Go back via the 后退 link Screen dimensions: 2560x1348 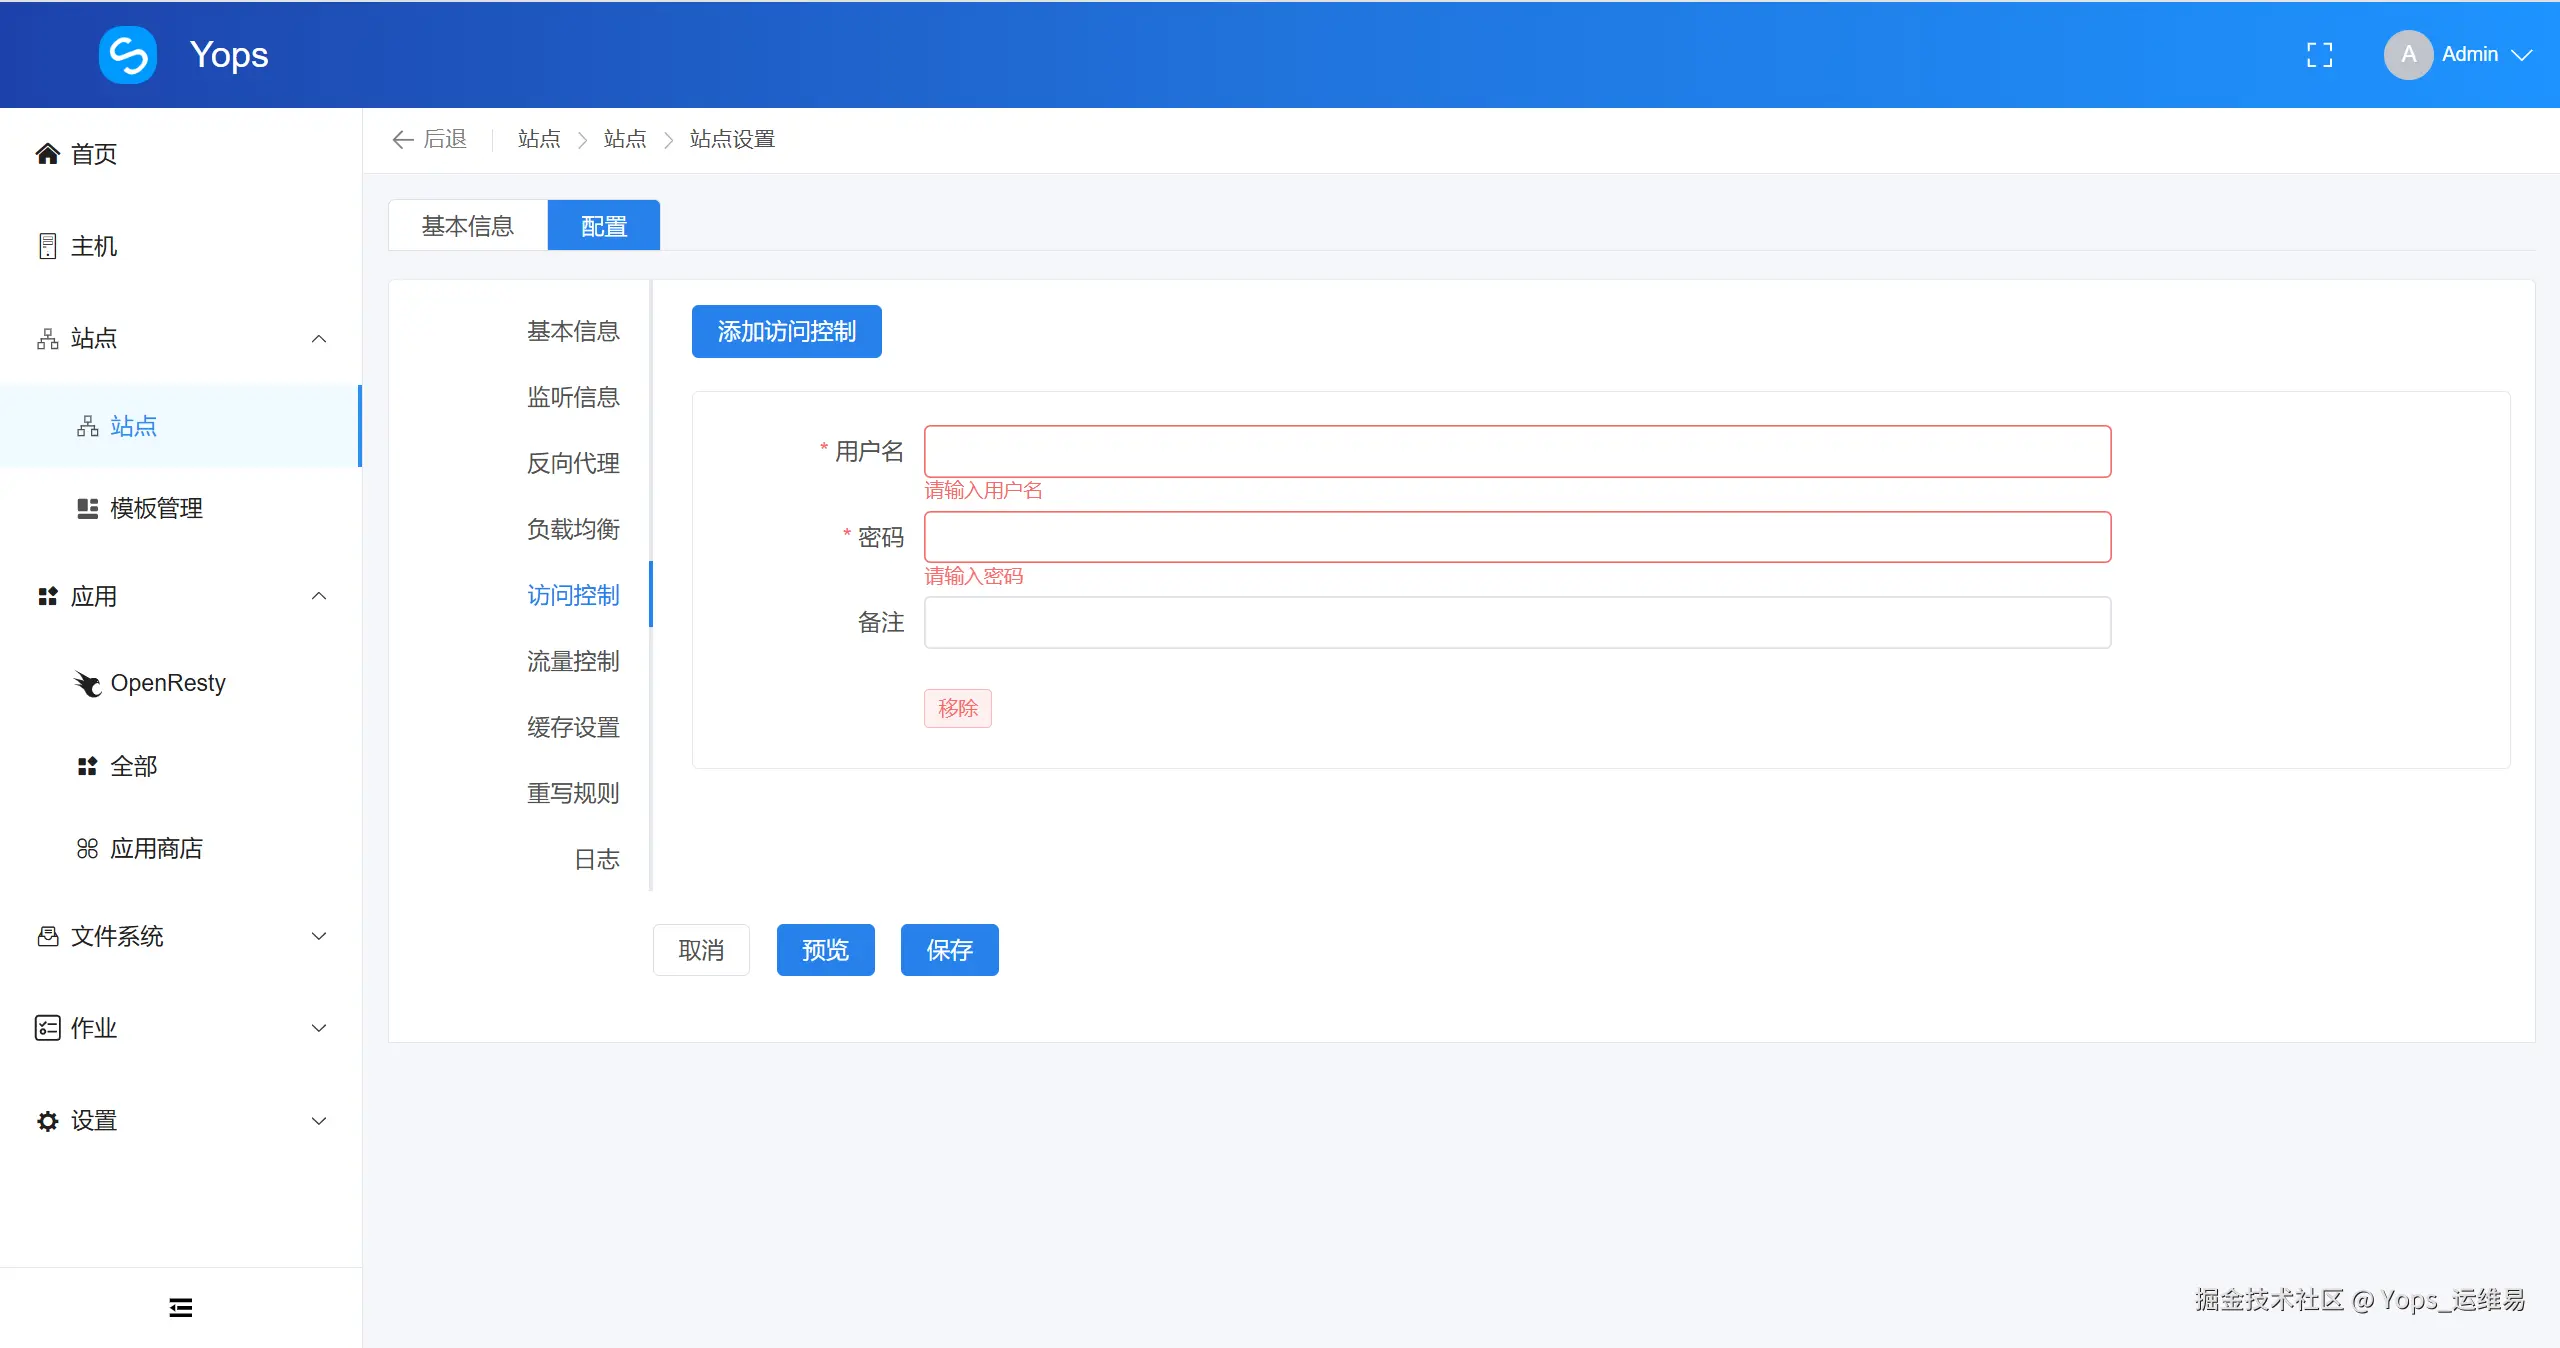445,140
